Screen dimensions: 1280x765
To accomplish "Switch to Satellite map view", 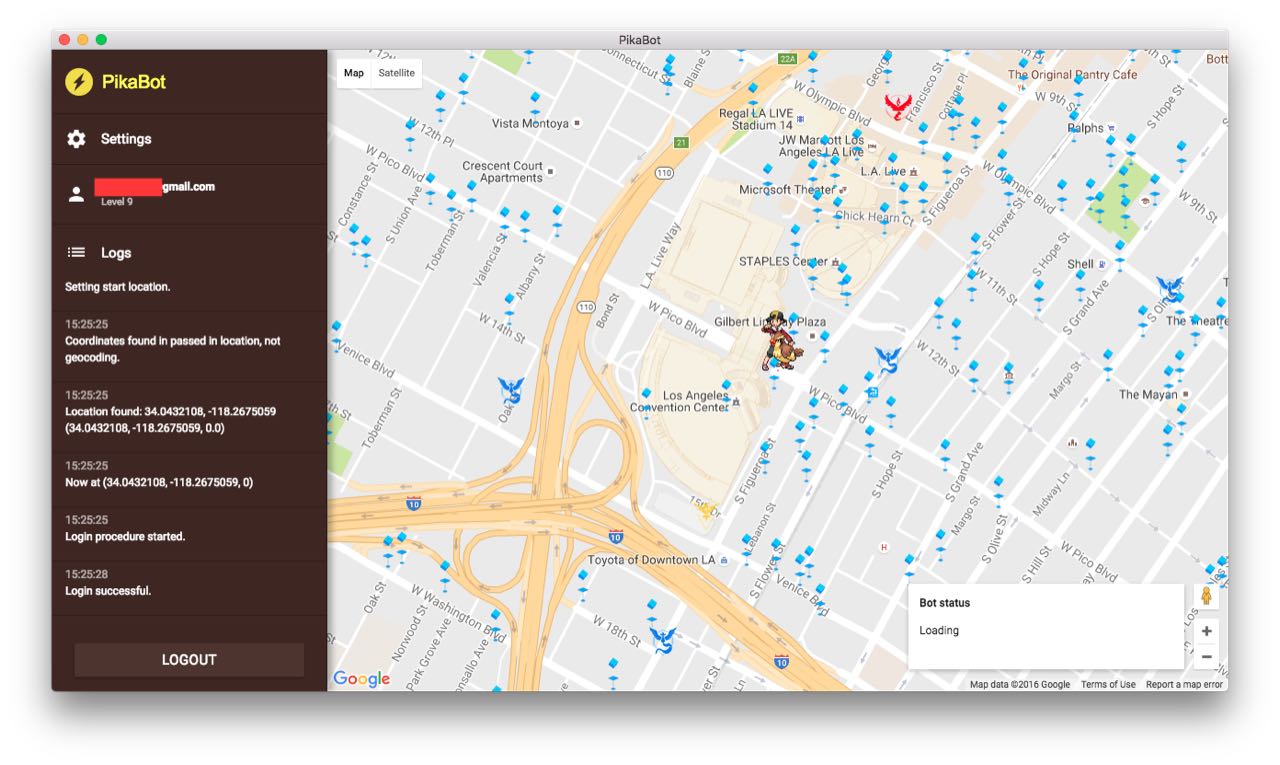I will [x=396, y=73].
